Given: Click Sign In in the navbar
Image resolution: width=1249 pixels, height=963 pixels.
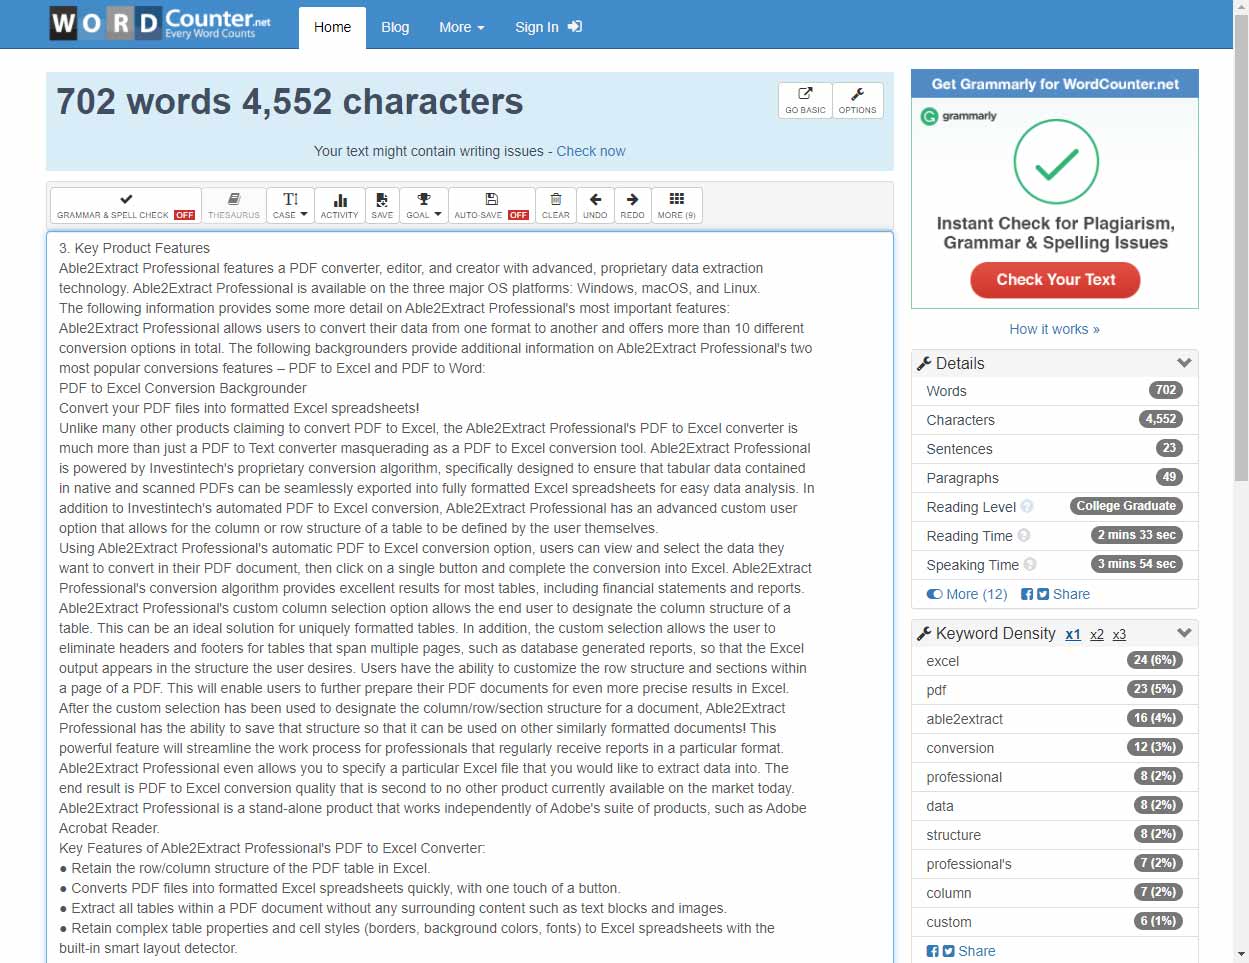Looking at the screenshot, I should pos(548,27).
